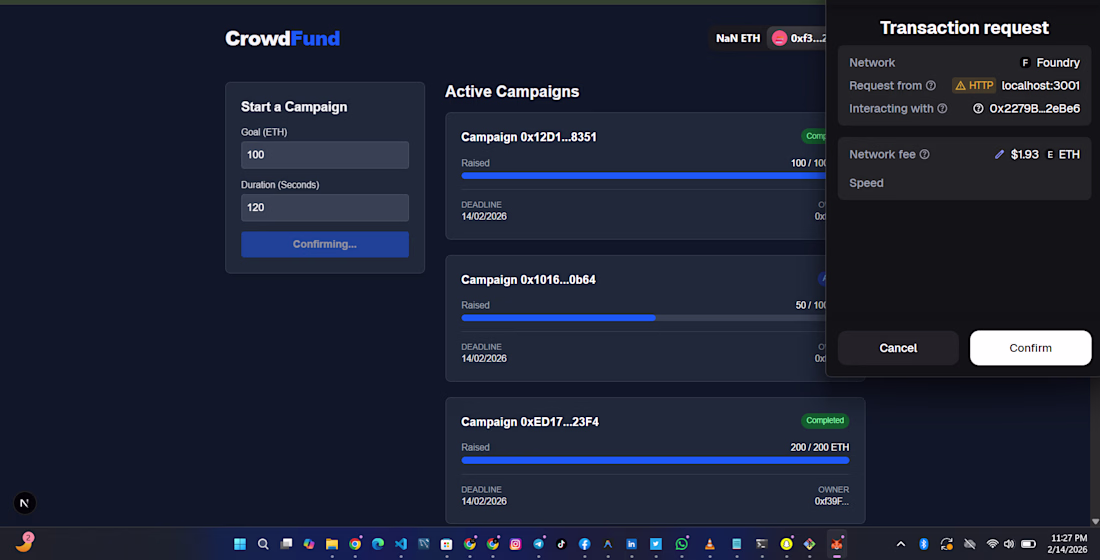The height and width of the screenshot is (560, 1100).
Task: Click the localhost:3001 request origin
Action: pyautogui.click(x=1040, y=86)
